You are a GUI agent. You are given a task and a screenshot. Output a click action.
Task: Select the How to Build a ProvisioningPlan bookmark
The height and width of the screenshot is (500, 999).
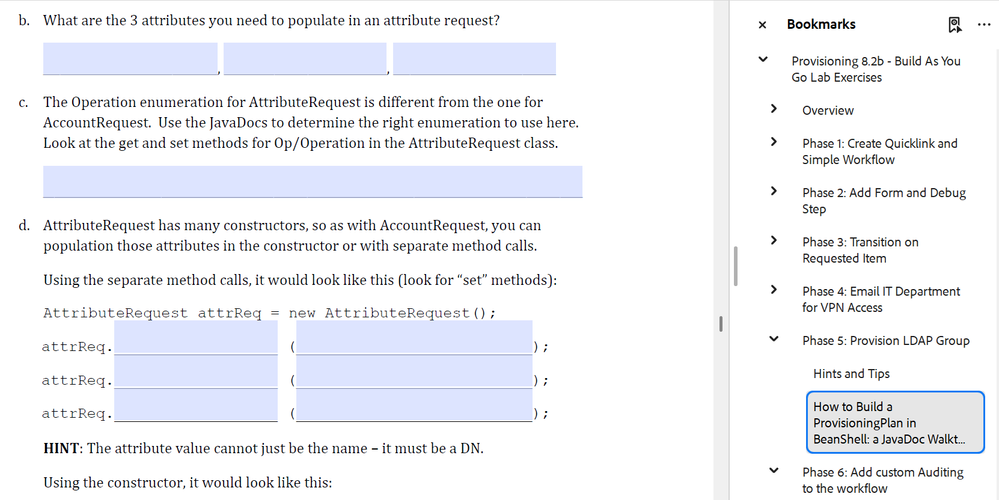point(896,422)
